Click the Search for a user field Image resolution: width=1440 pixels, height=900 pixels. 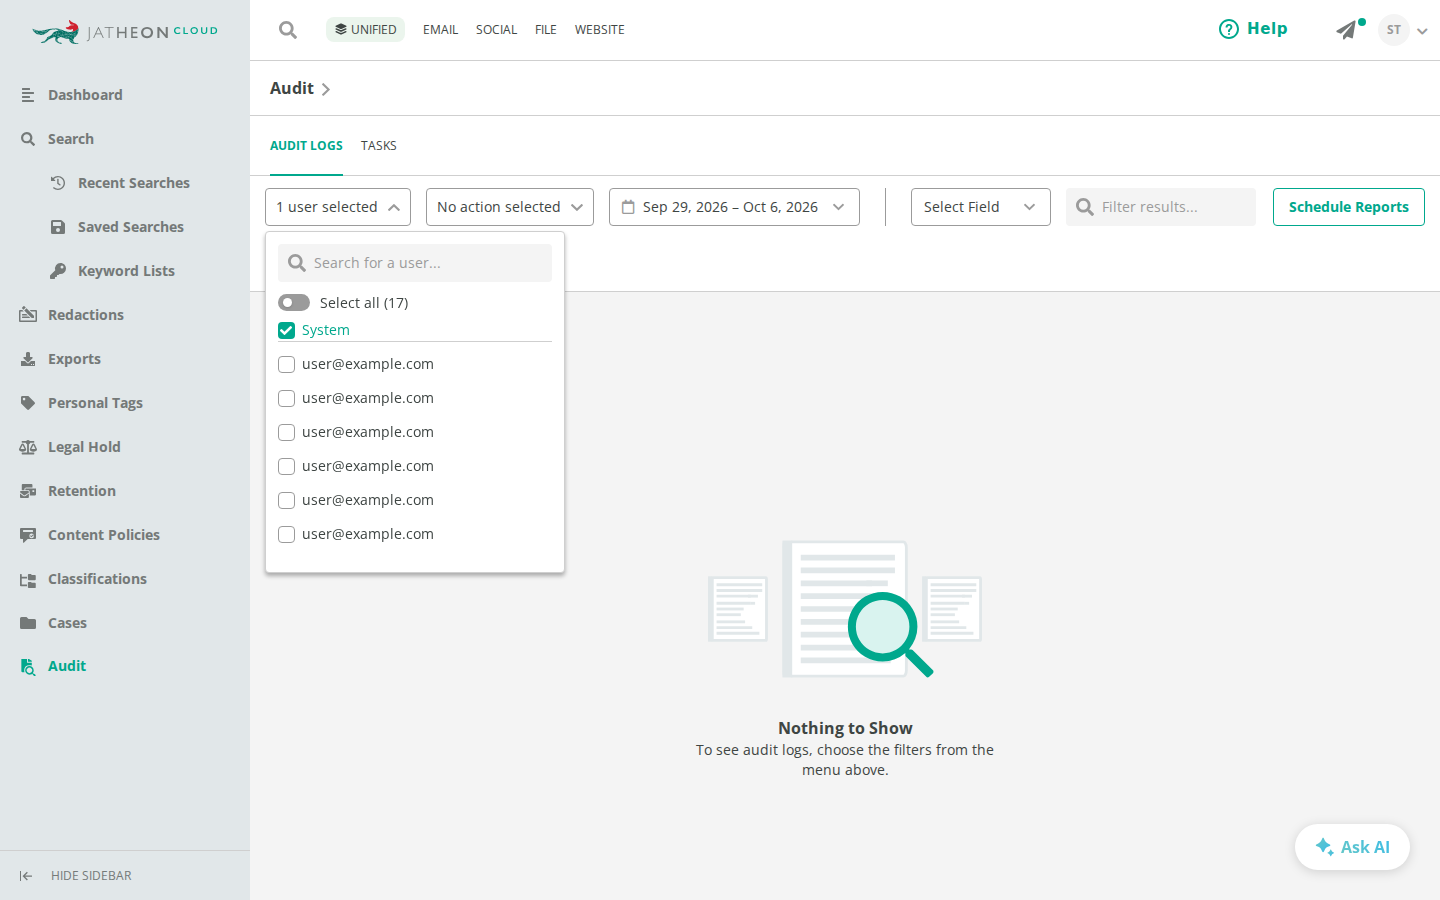tap(415, 263)
